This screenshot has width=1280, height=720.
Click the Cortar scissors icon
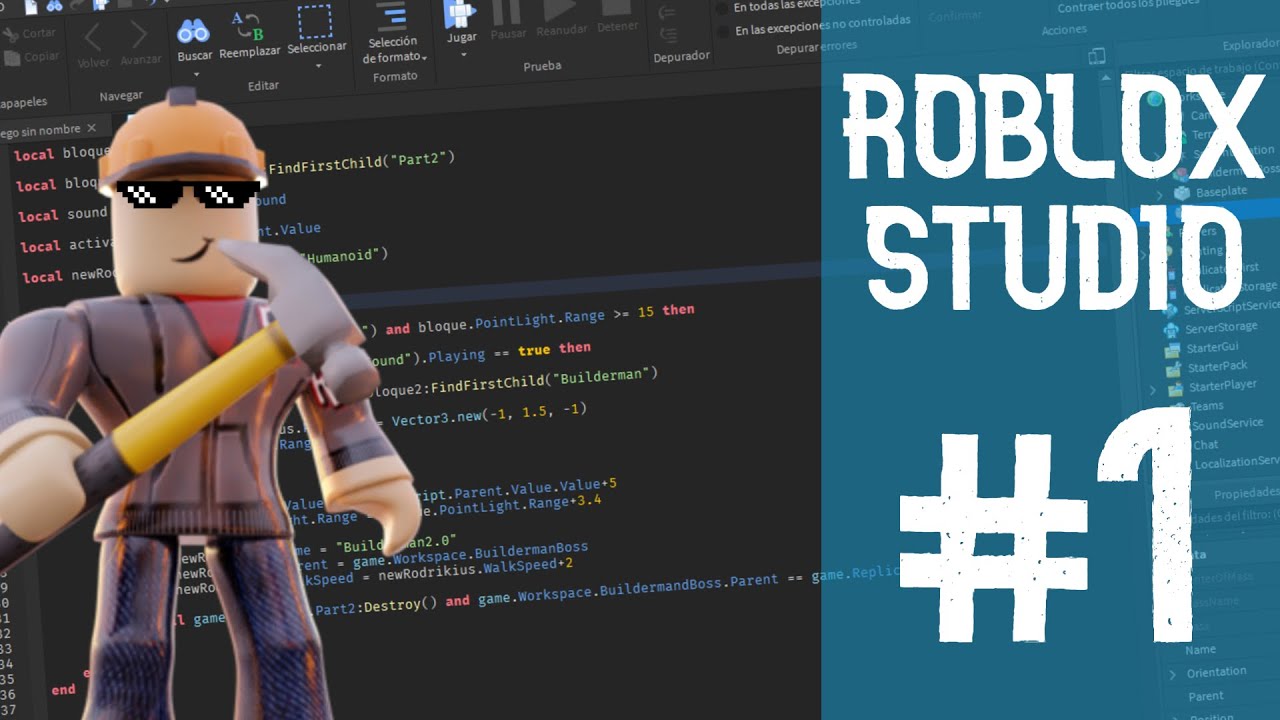coord(10,34)
